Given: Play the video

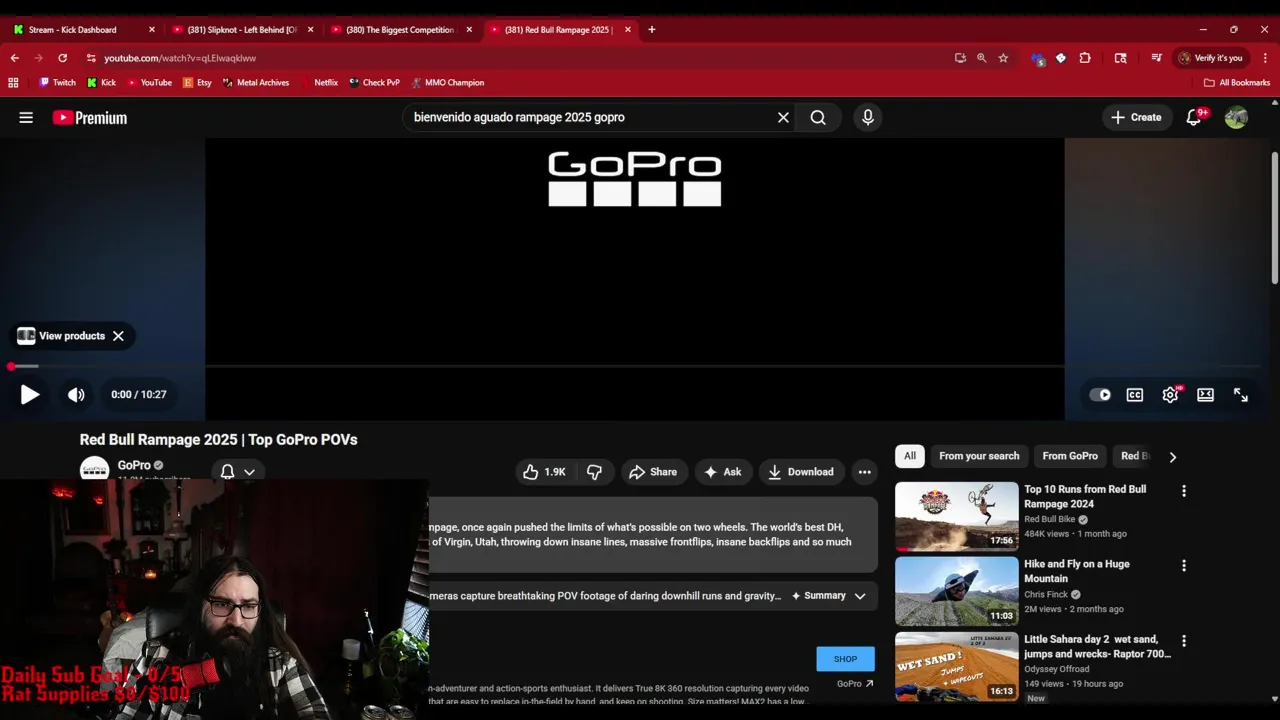Looking at the screenshot, I should point(30,394).
